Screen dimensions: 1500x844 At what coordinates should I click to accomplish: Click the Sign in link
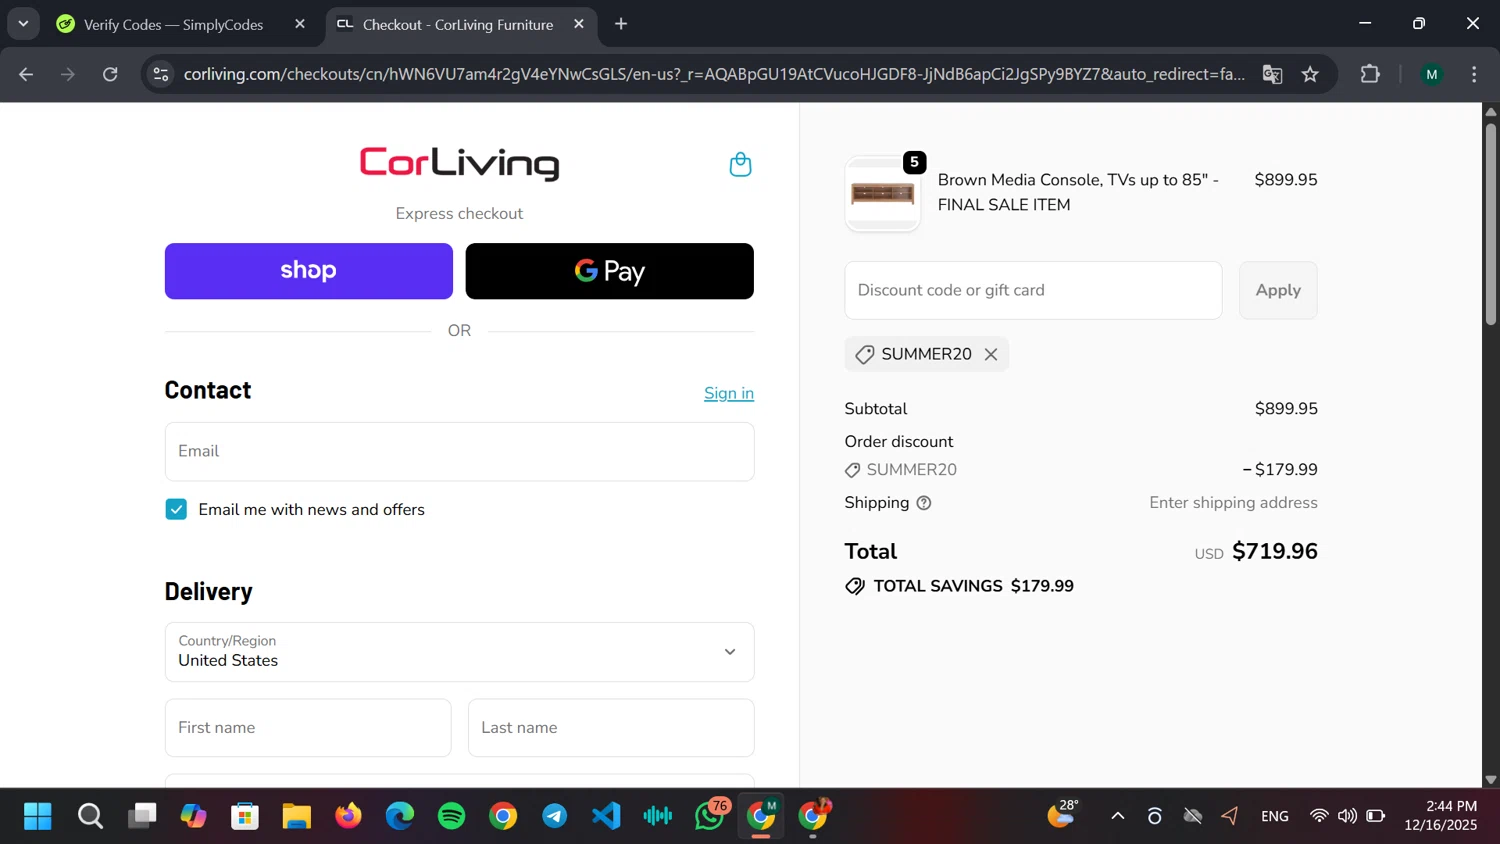pyautogui.click(x=729, y=393)
